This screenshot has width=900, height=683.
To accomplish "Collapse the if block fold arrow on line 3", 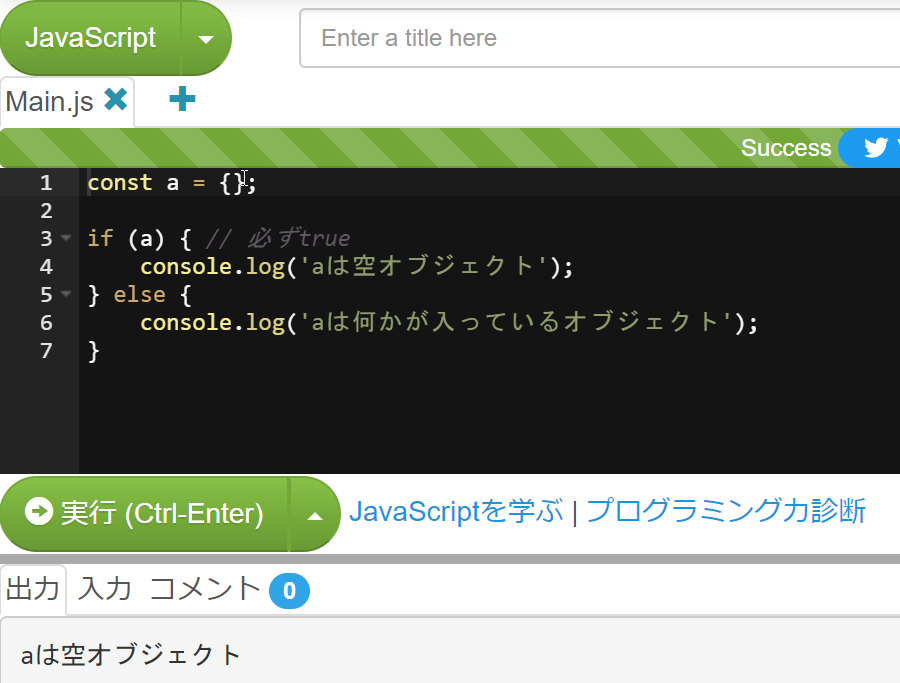I will tap(66, 238).
